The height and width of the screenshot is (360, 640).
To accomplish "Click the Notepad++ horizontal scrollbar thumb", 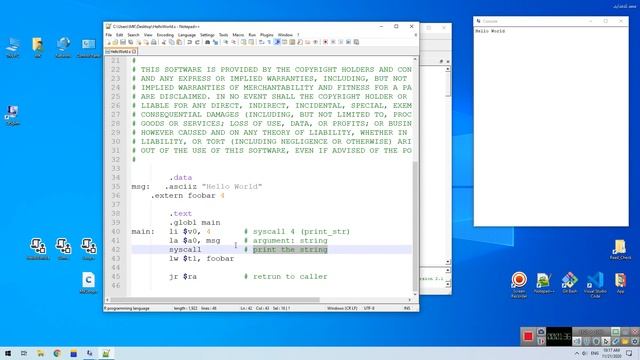I will (215, 300).
